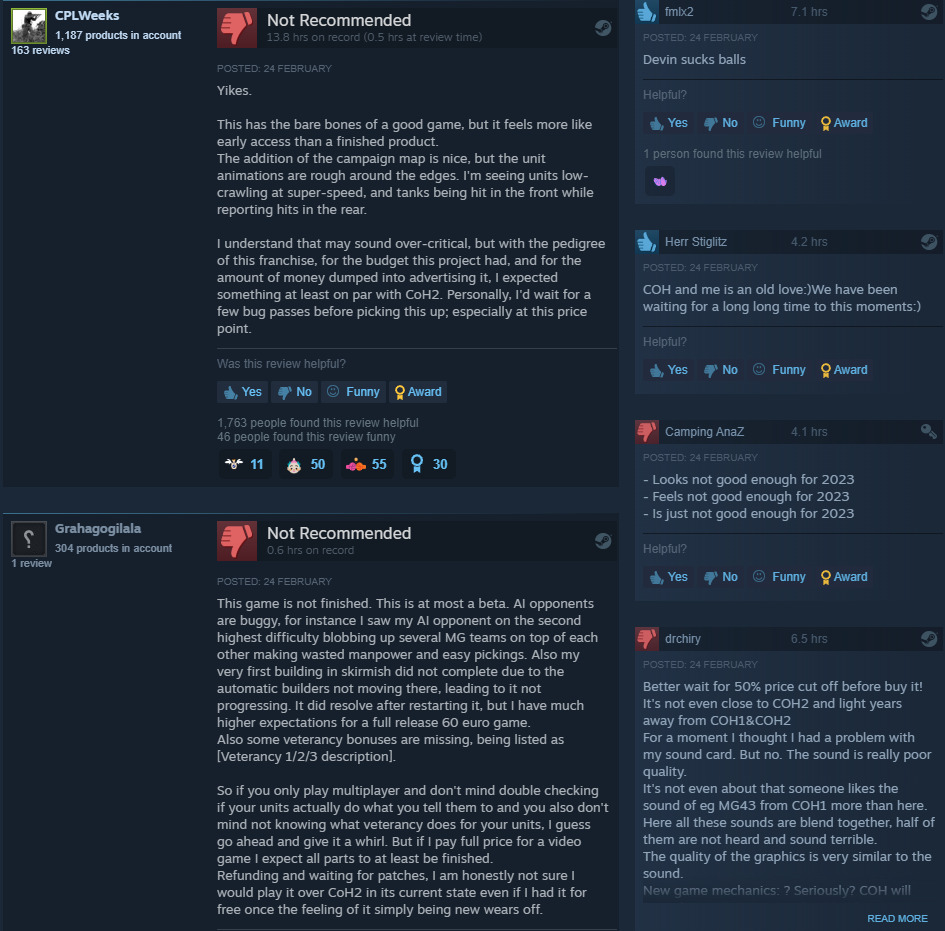This screenshot has width=945, height=931.
Task: Open CPLWeeks' profile name link
Action: point(87,16)
